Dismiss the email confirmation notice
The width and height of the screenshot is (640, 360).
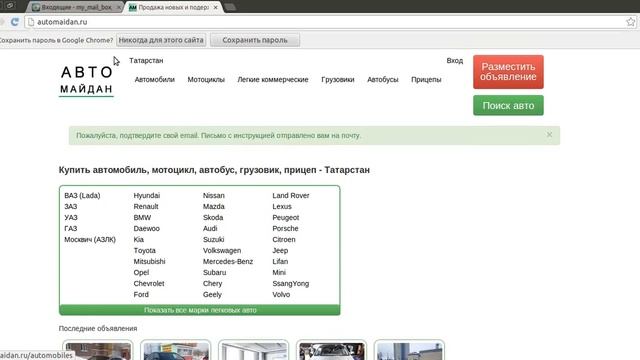549,134
